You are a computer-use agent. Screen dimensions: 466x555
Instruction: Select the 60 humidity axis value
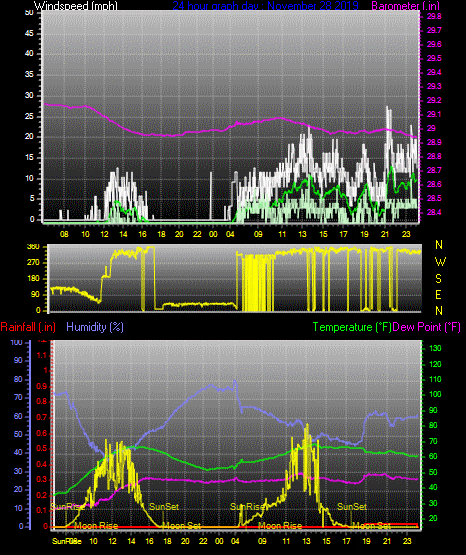click(18, 416)
